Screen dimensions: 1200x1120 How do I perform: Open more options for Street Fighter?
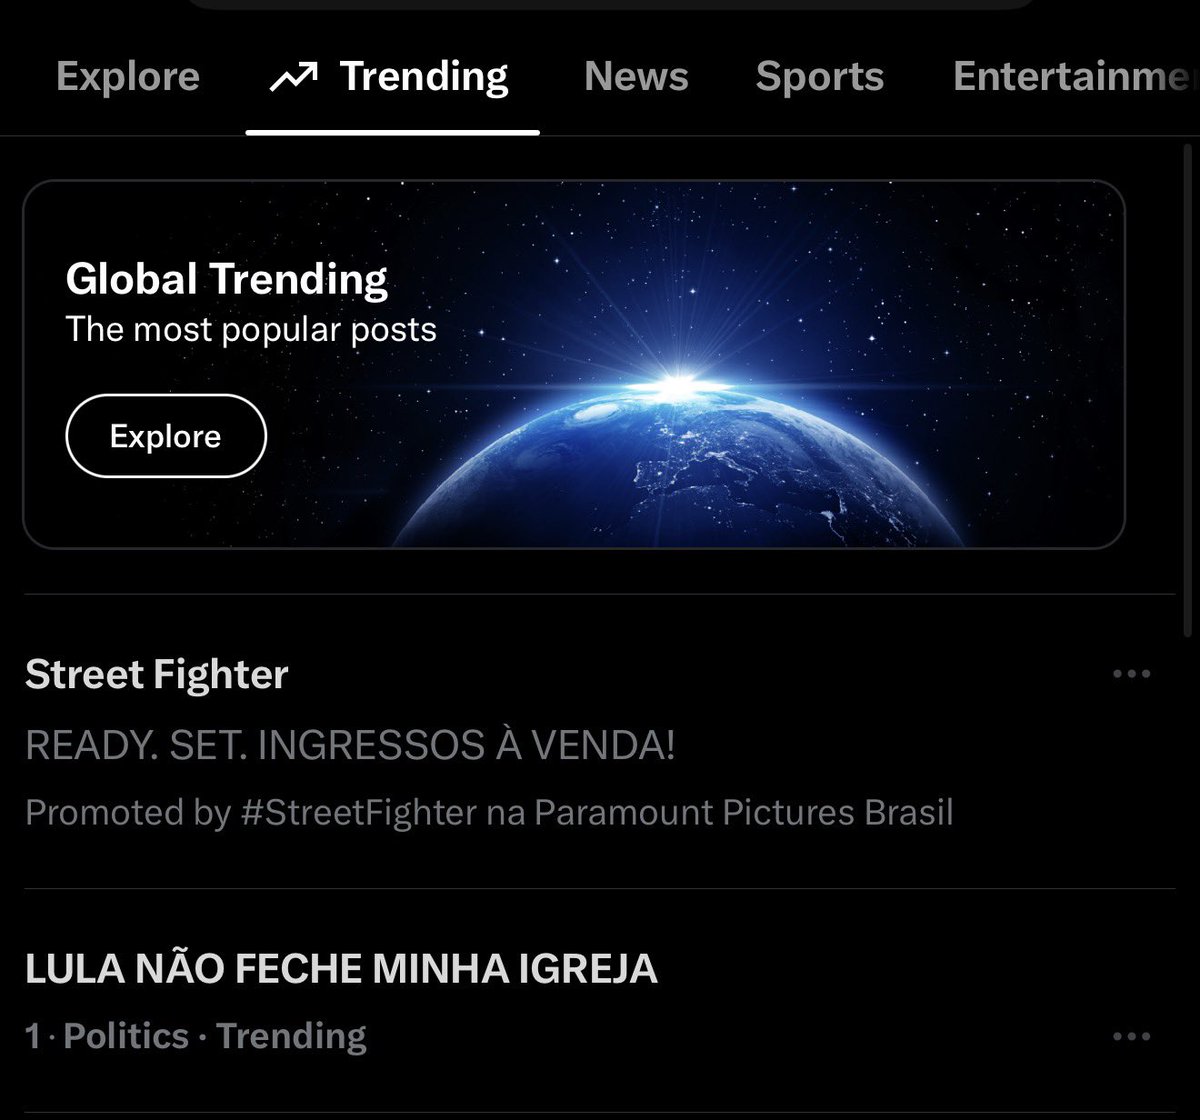(1131, 674)
